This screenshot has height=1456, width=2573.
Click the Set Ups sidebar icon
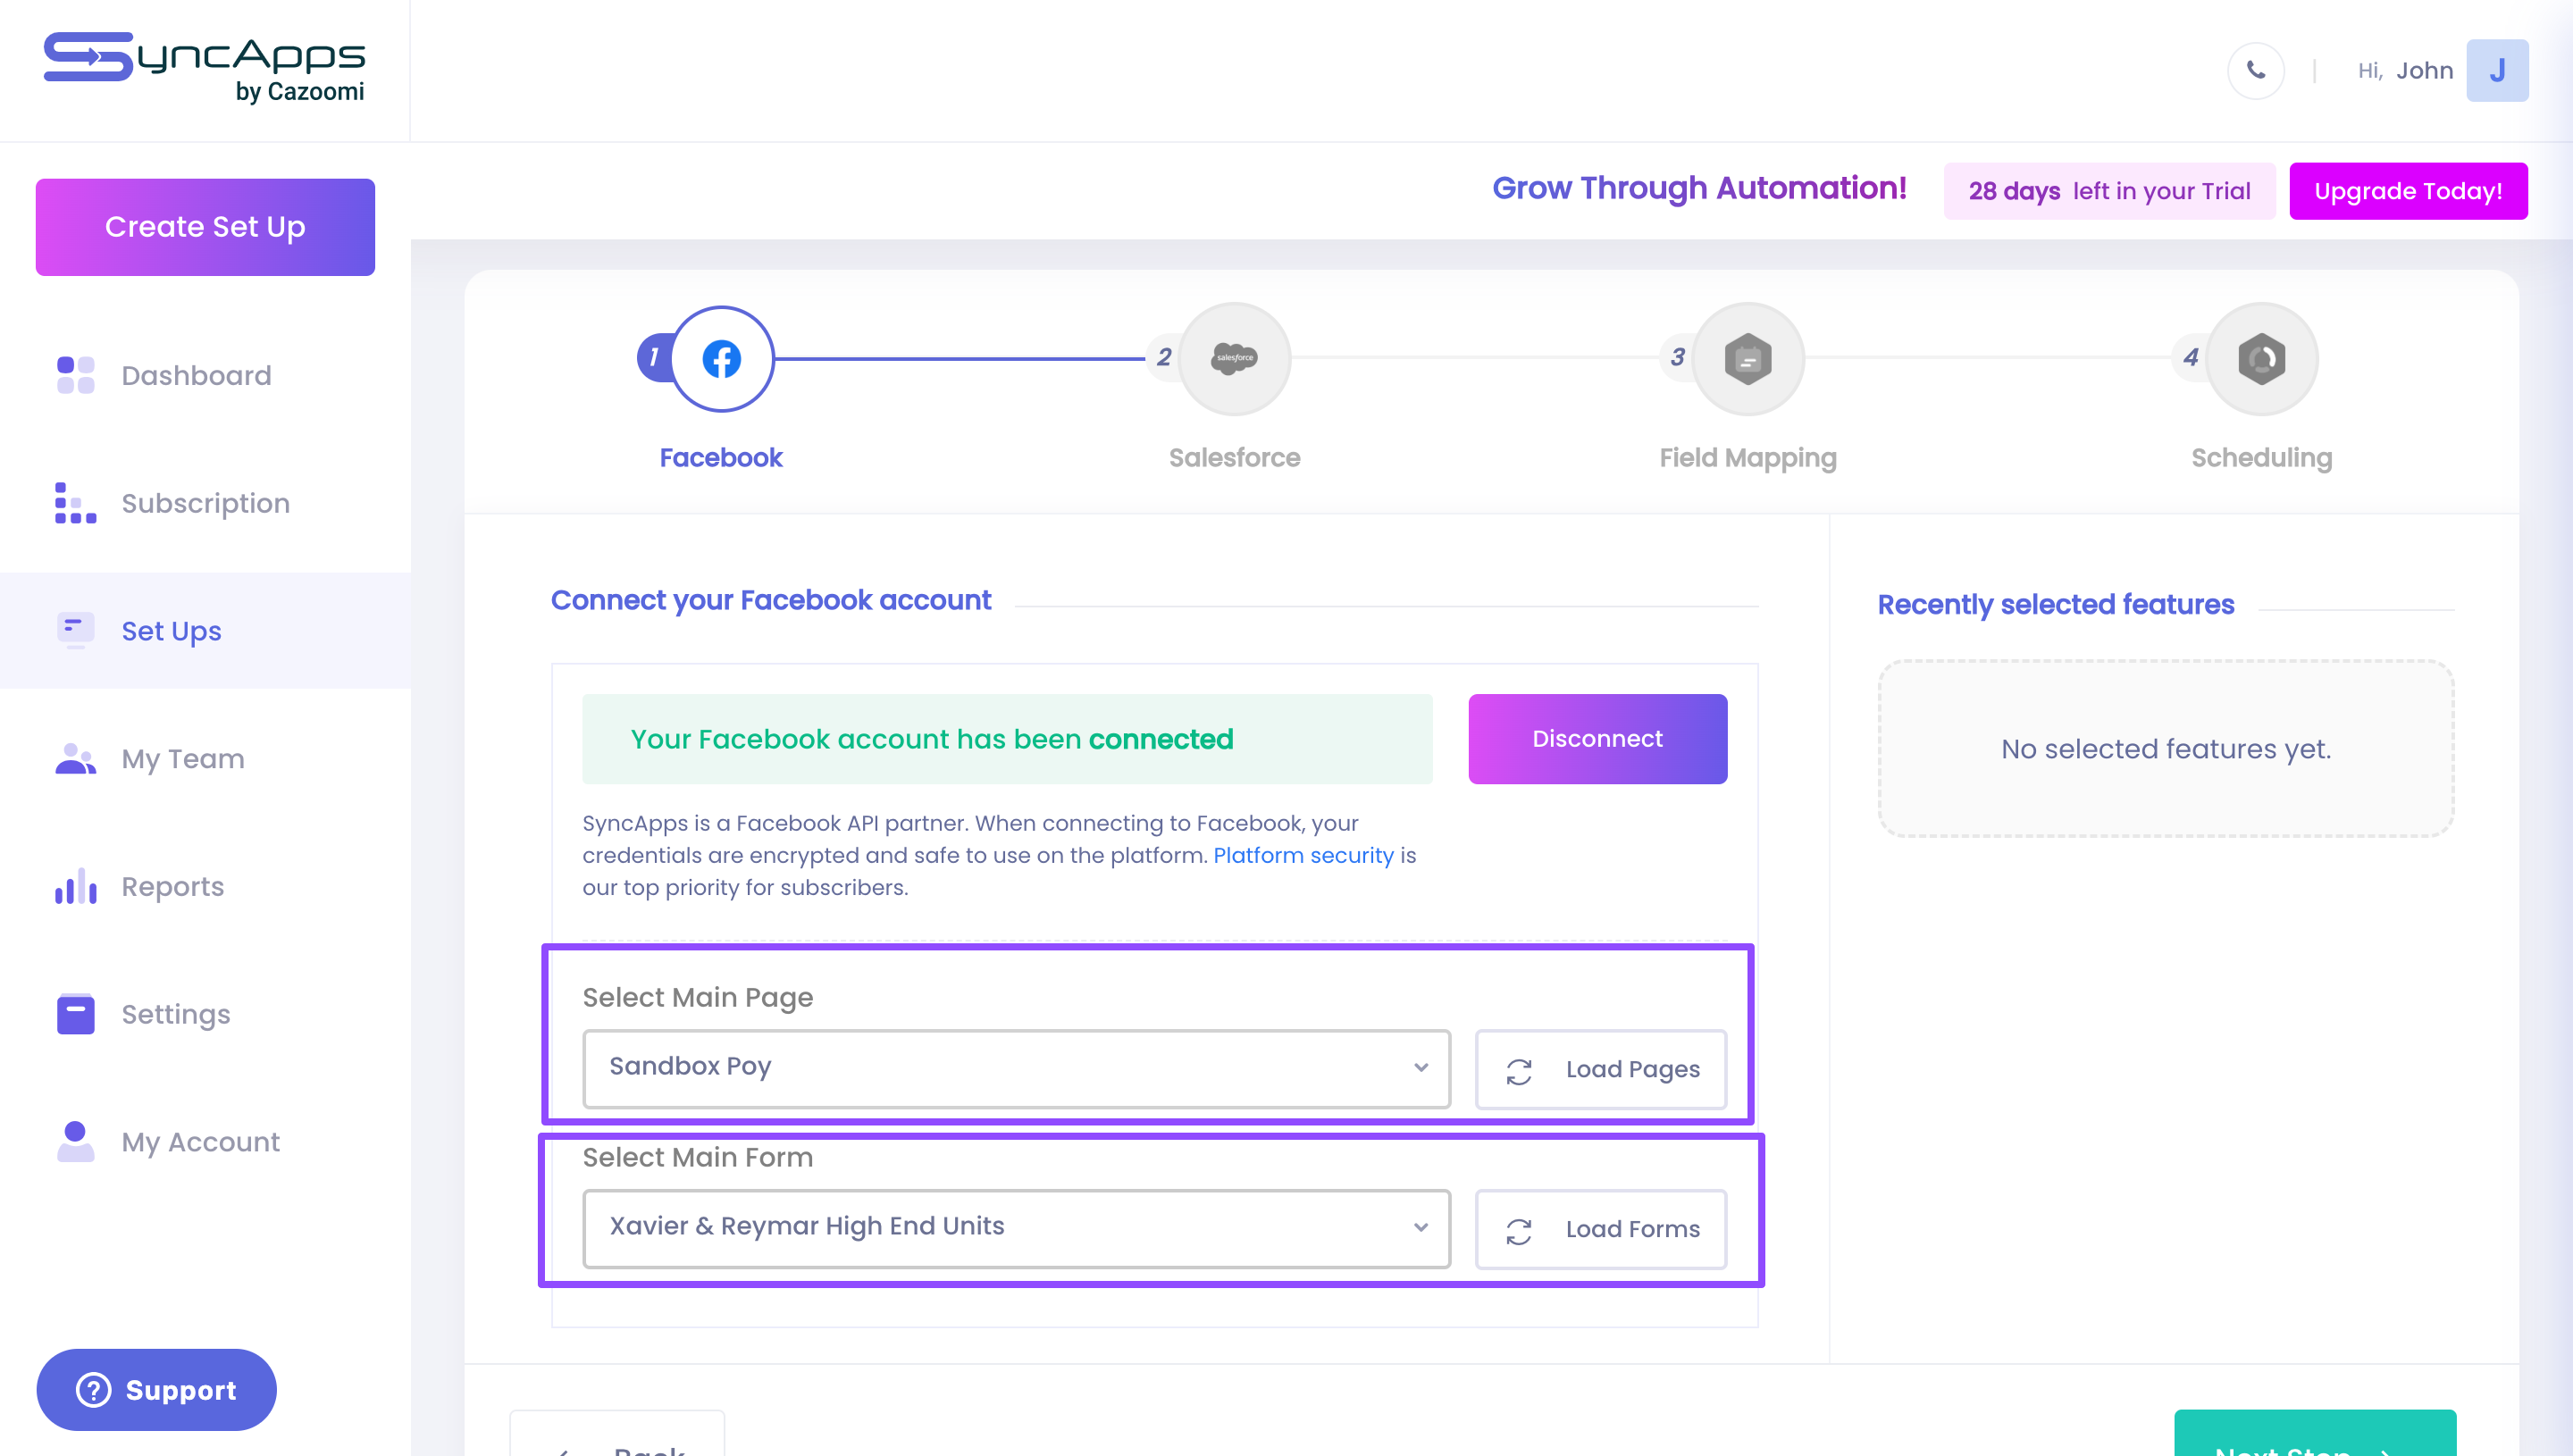tap(76, 630)
